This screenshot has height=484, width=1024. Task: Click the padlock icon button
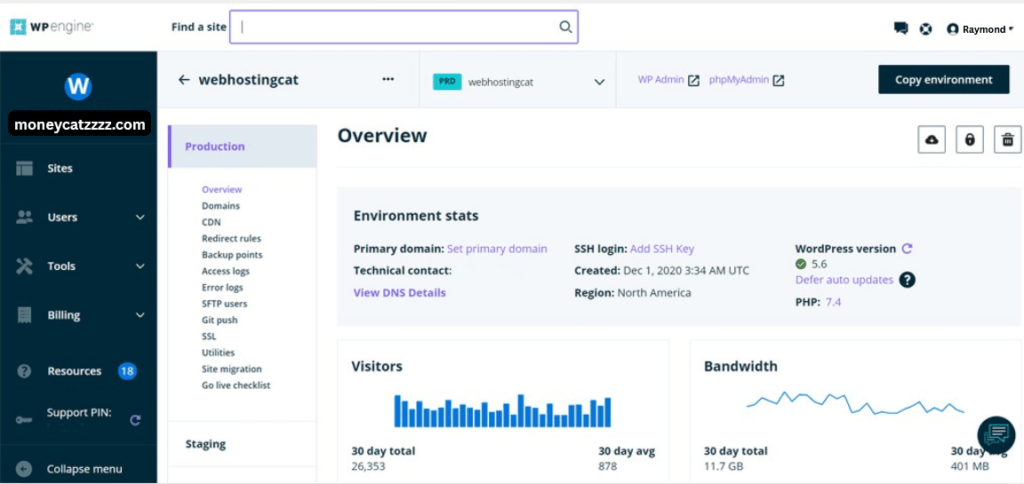pos(970,139)
